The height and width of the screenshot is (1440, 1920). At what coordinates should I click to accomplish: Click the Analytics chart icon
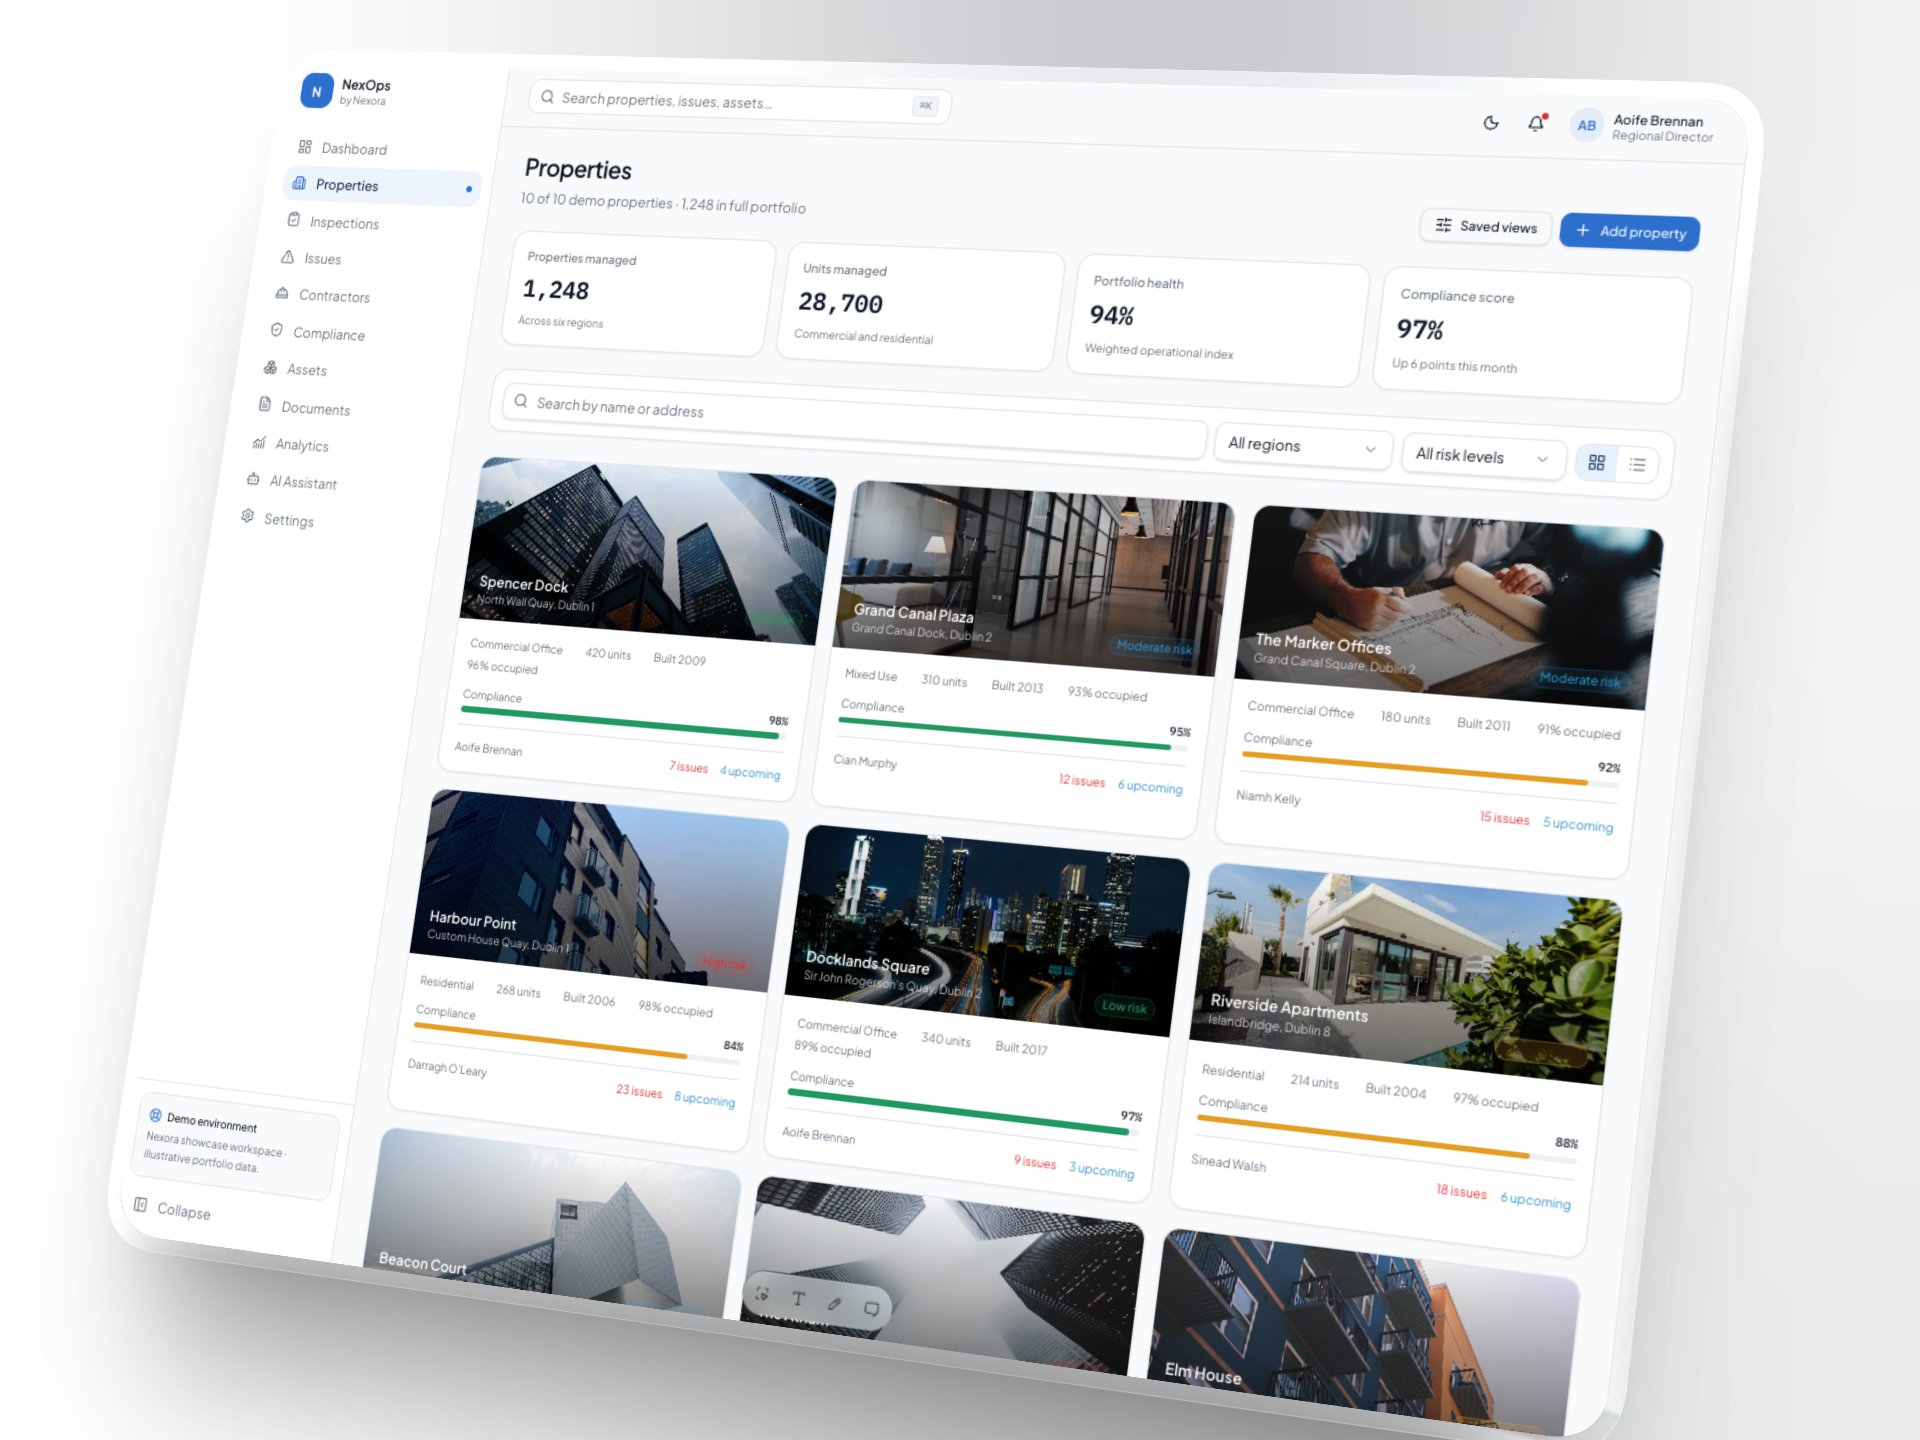(259, 442)
